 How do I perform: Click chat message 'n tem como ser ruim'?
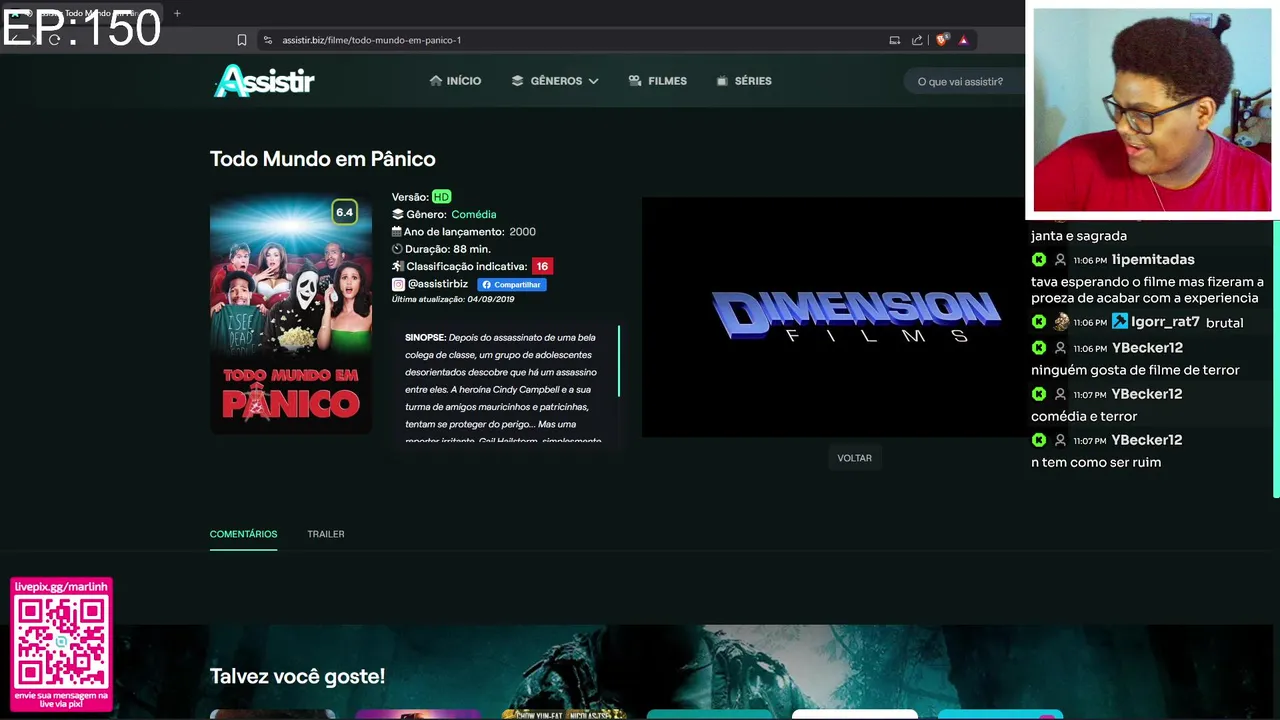click(x=1096, y=462)
